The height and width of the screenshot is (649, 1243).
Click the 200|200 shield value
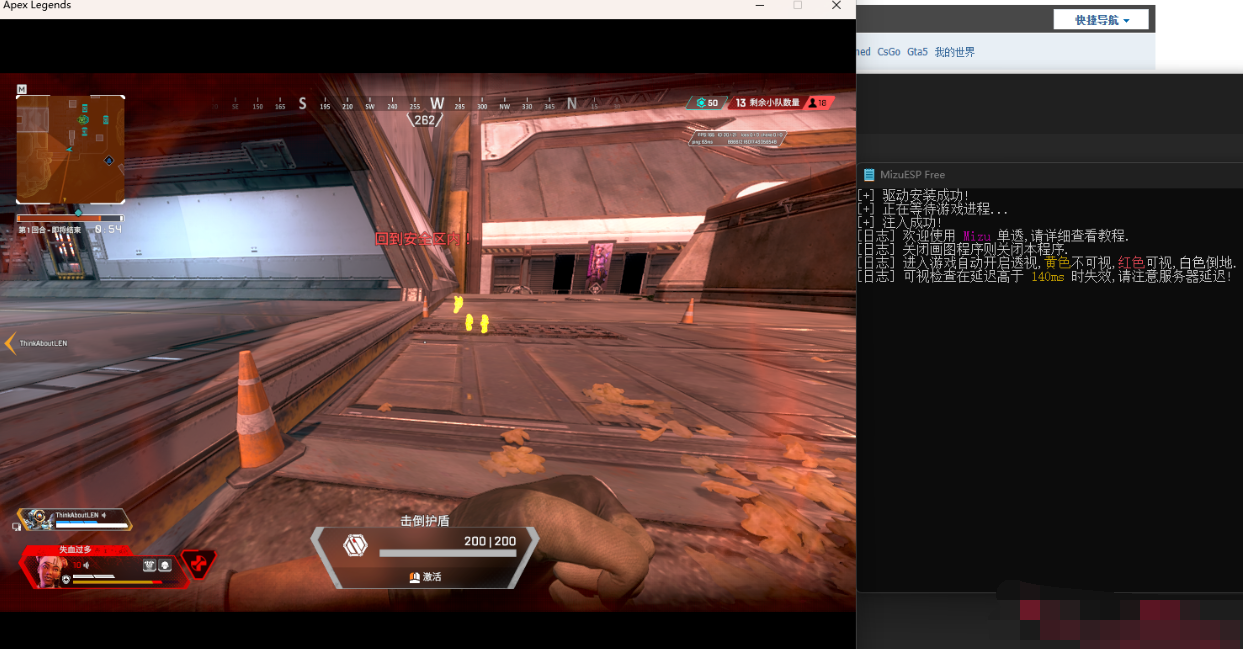[x=490, y=541]
